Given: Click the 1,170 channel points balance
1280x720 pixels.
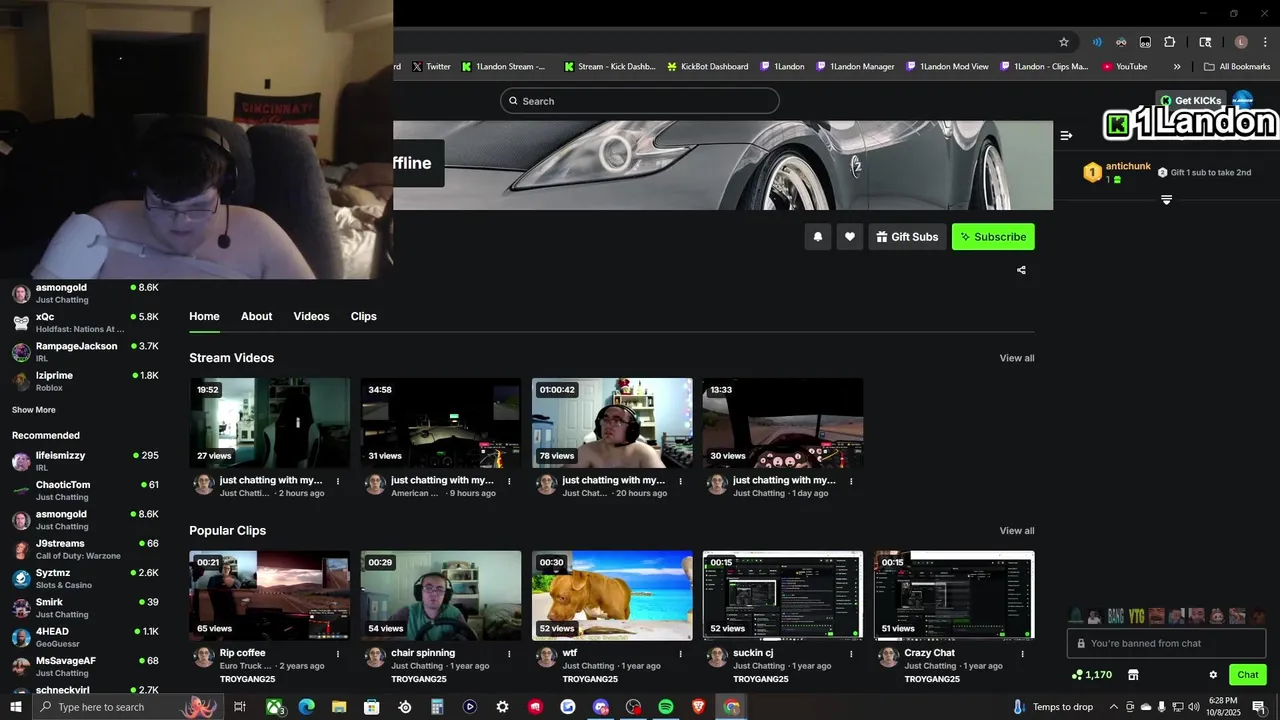Looking at the screenshot, I should pos(1092,675).
